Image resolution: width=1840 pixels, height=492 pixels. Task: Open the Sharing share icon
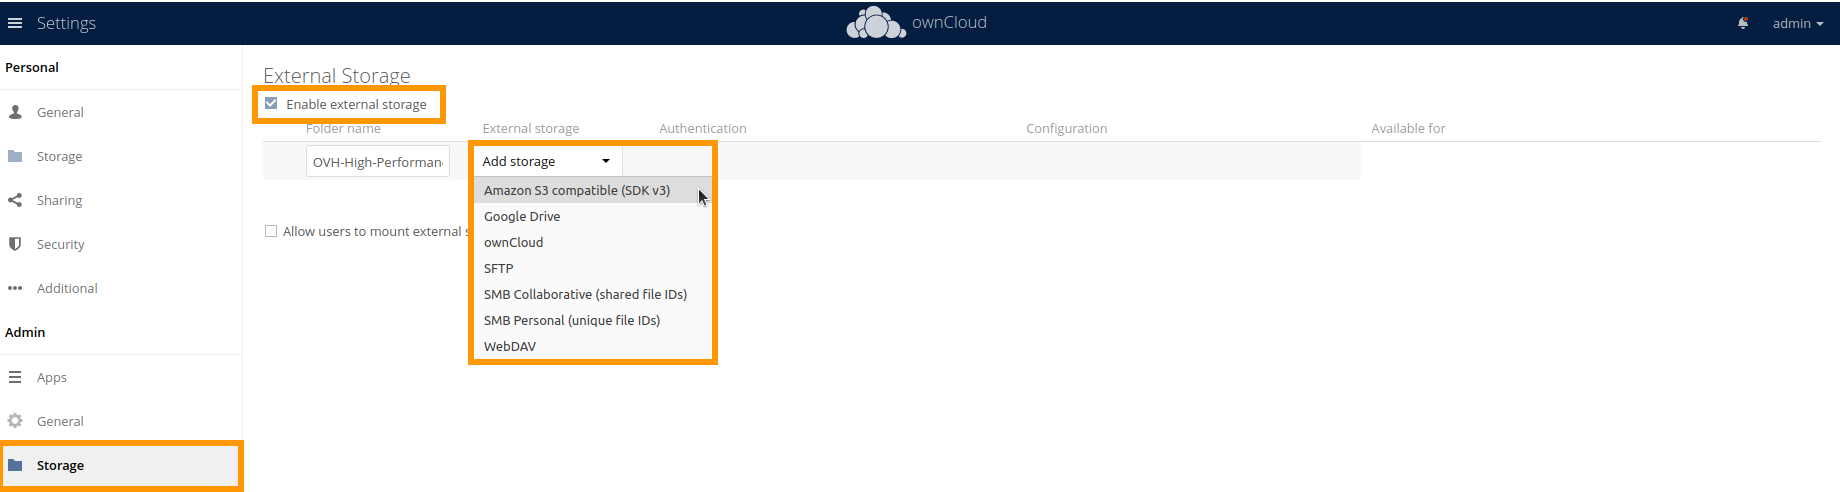(x=15, y=200)
